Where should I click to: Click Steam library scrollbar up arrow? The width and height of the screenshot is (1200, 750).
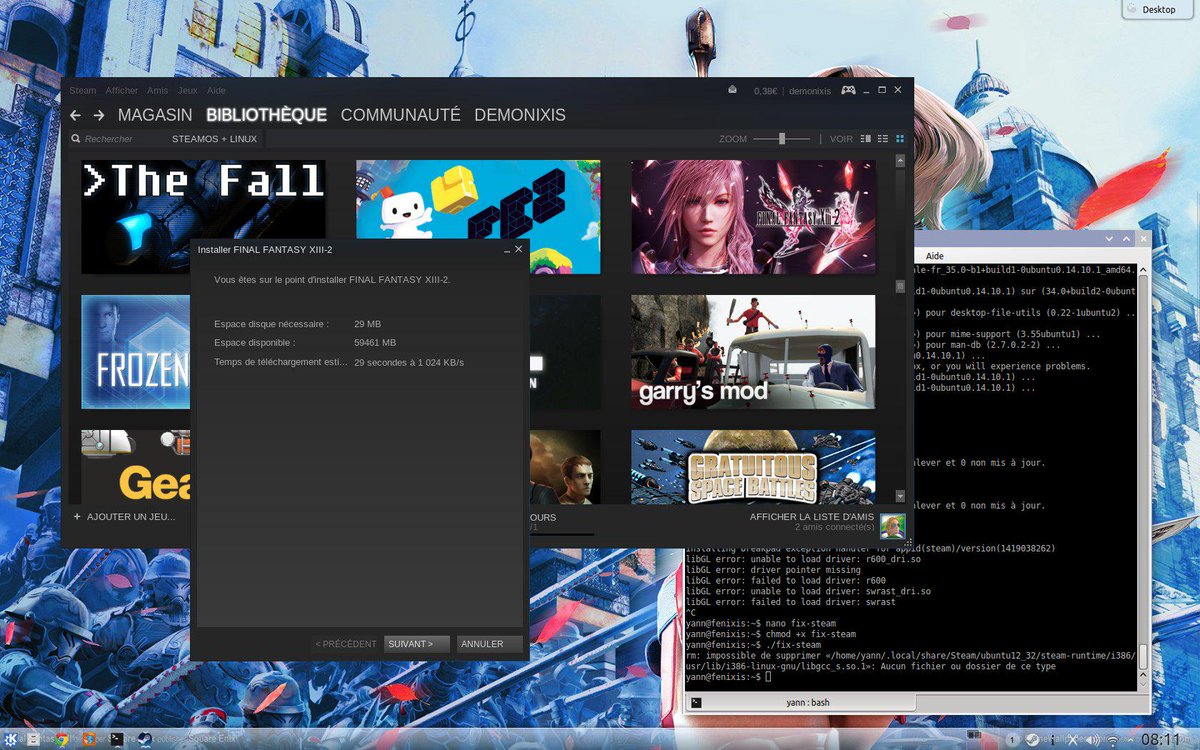click(x=900, y=160)
